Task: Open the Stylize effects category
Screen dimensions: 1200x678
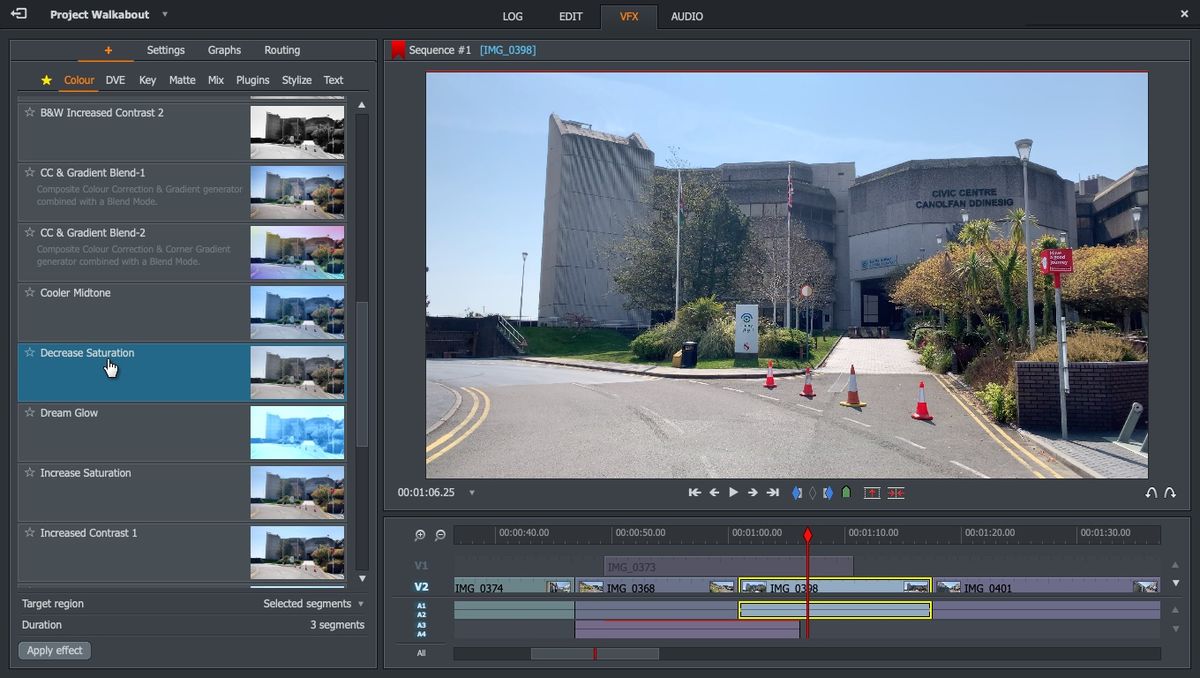Action: pyautogui.click(x=296, y=80)
